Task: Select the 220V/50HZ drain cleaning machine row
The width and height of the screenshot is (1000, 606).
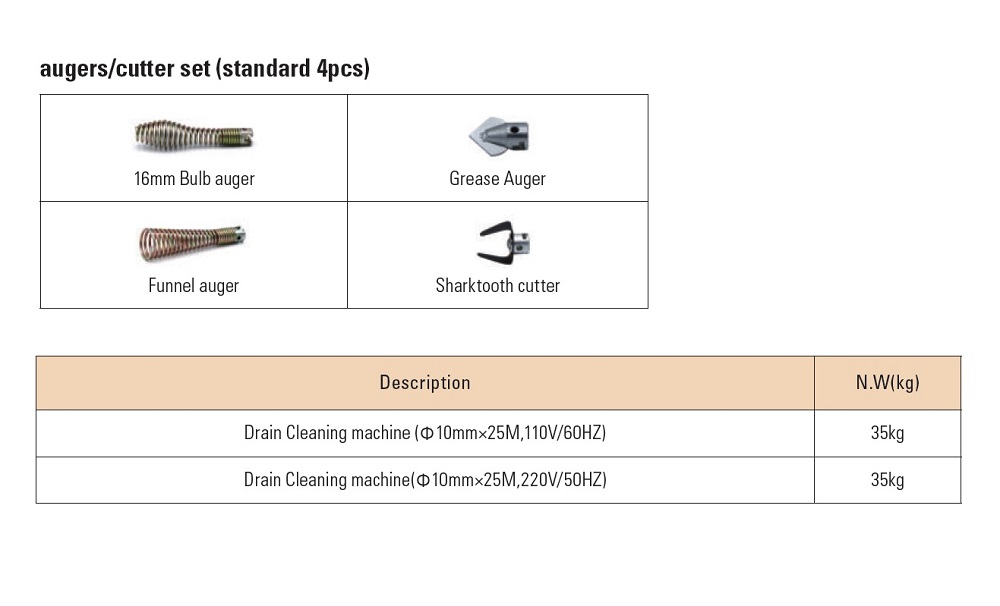Action: click(499, 480)
